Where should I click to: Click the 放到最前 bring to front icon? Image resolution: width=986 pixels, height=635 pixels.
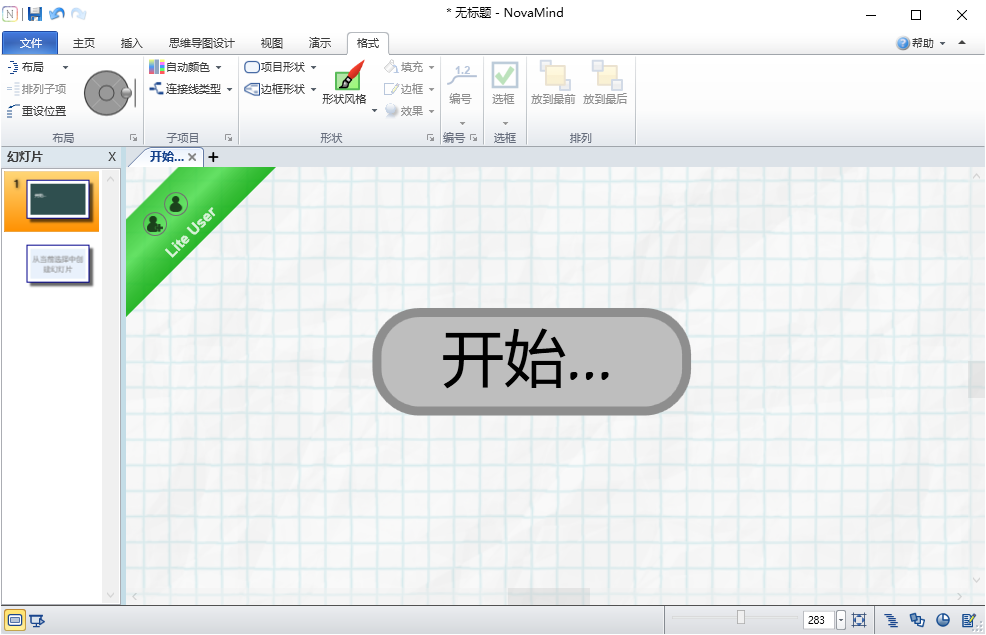(x=553, y=85)
